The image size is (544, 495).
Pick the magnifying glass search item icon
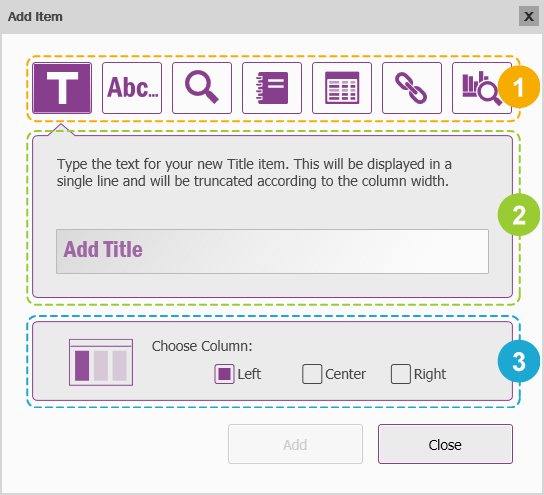click(x=202, y=88)
